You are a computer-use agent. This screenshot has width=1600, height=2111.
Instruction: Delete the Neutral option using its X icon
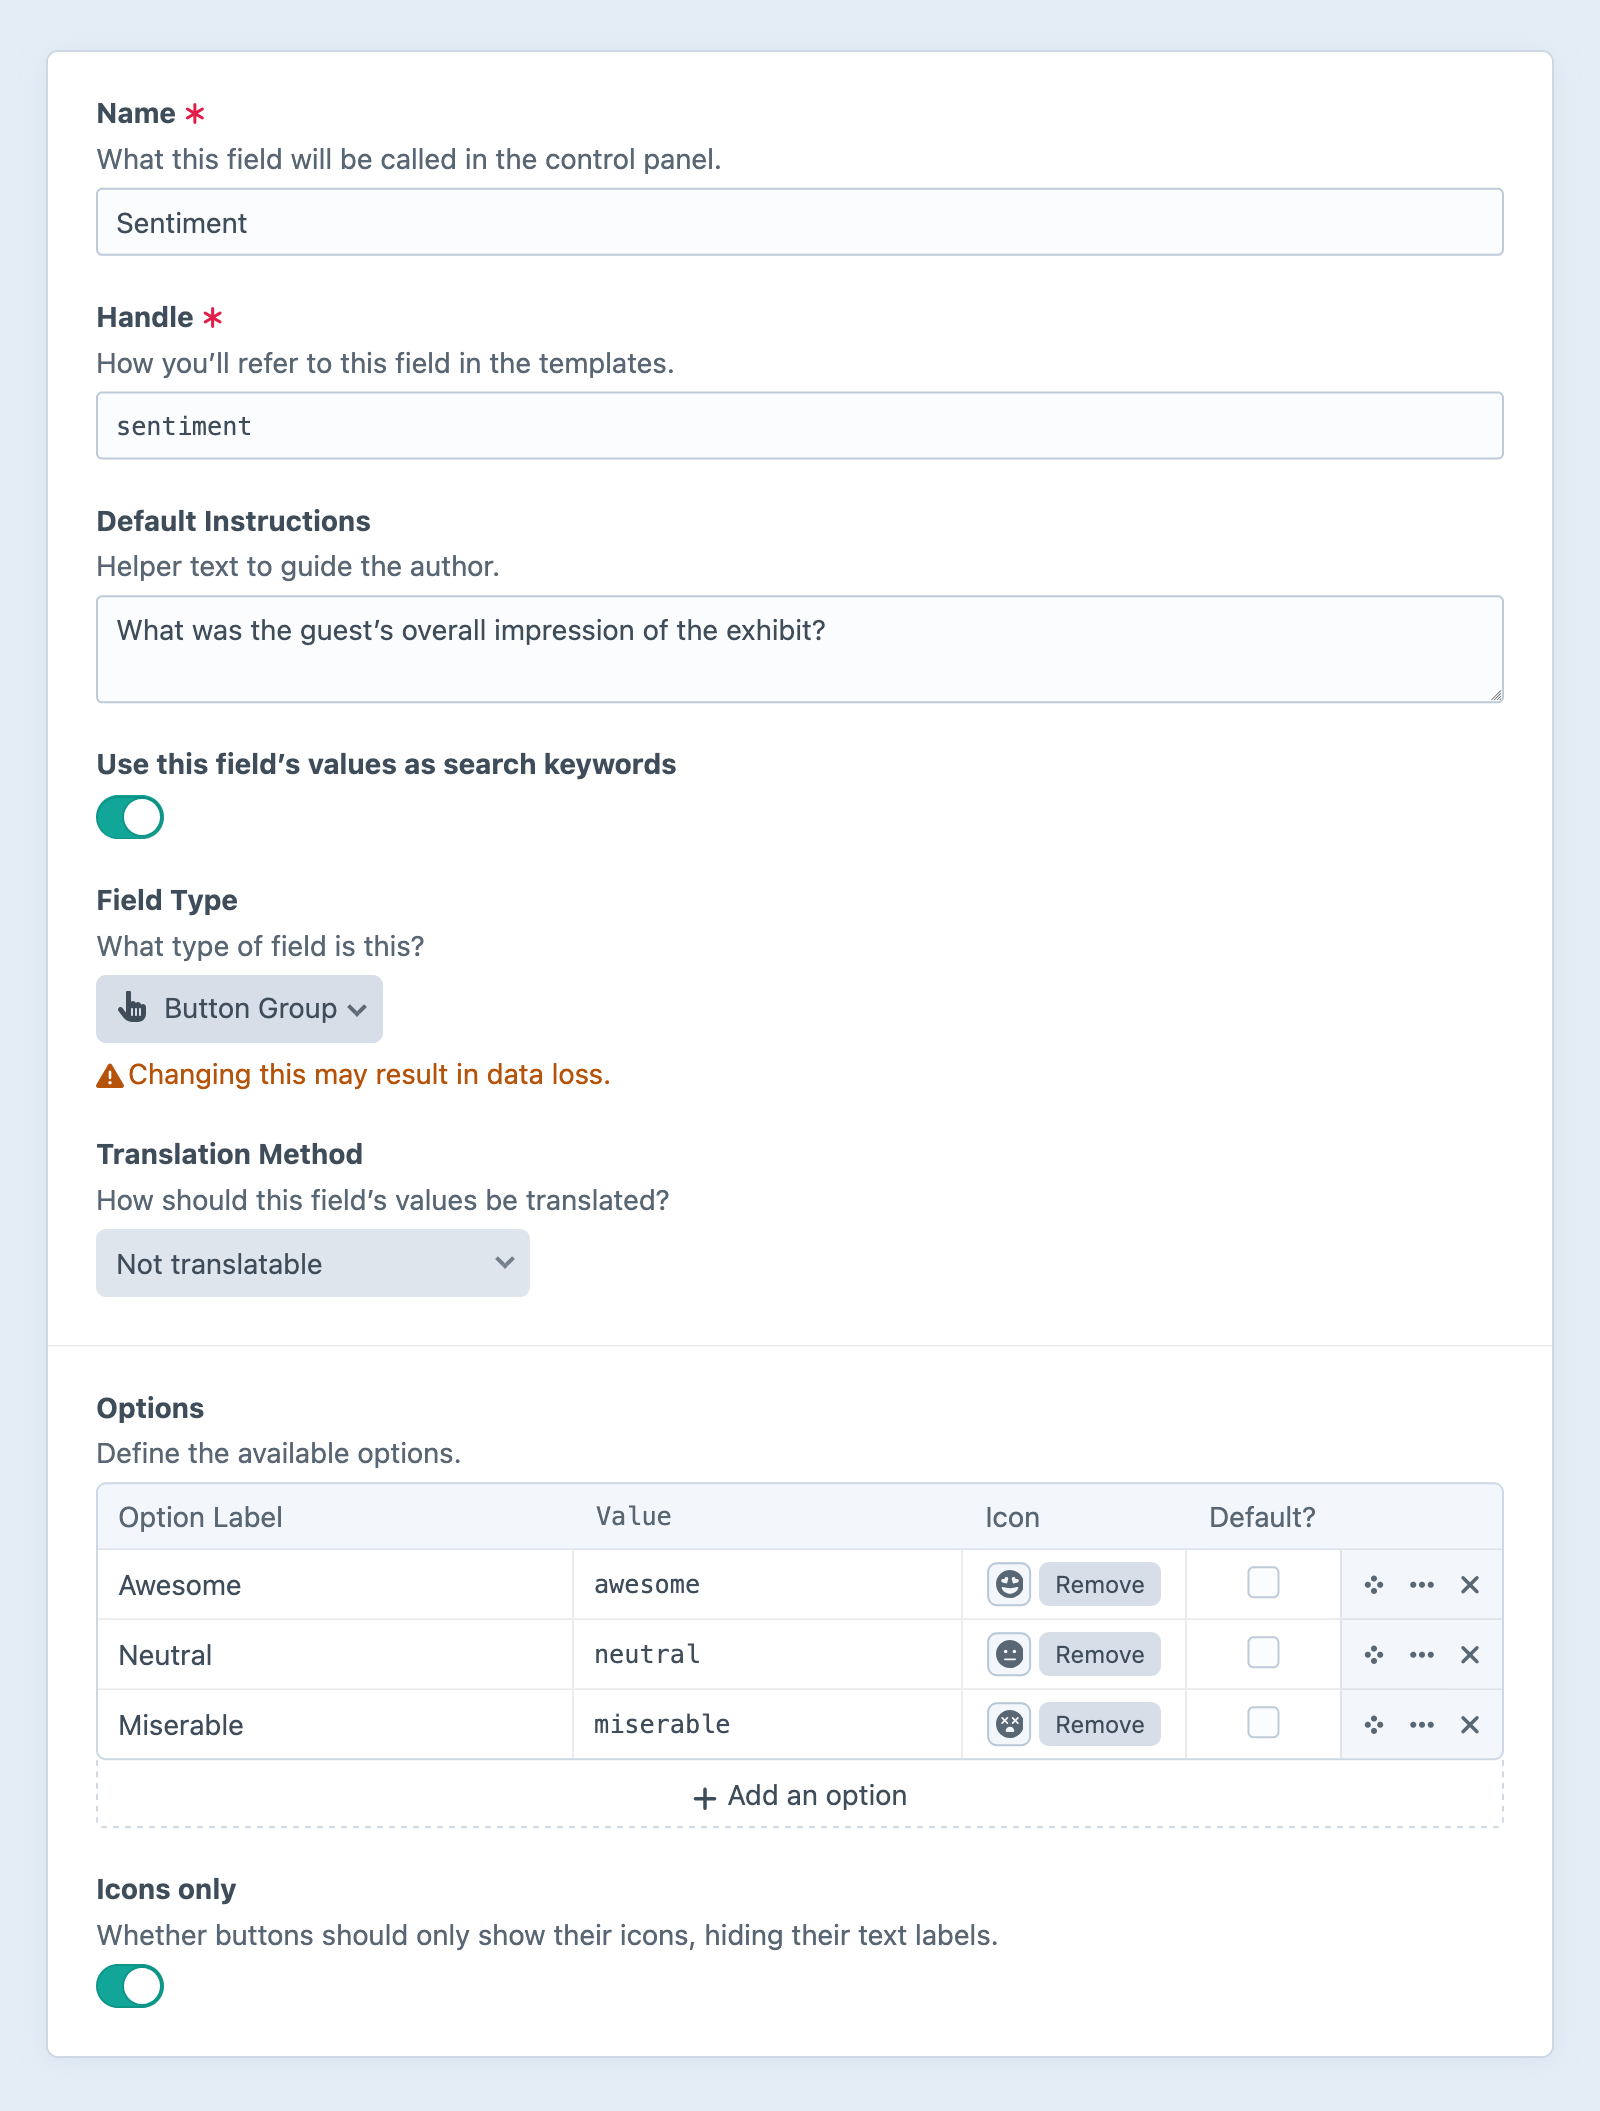1470,1654
